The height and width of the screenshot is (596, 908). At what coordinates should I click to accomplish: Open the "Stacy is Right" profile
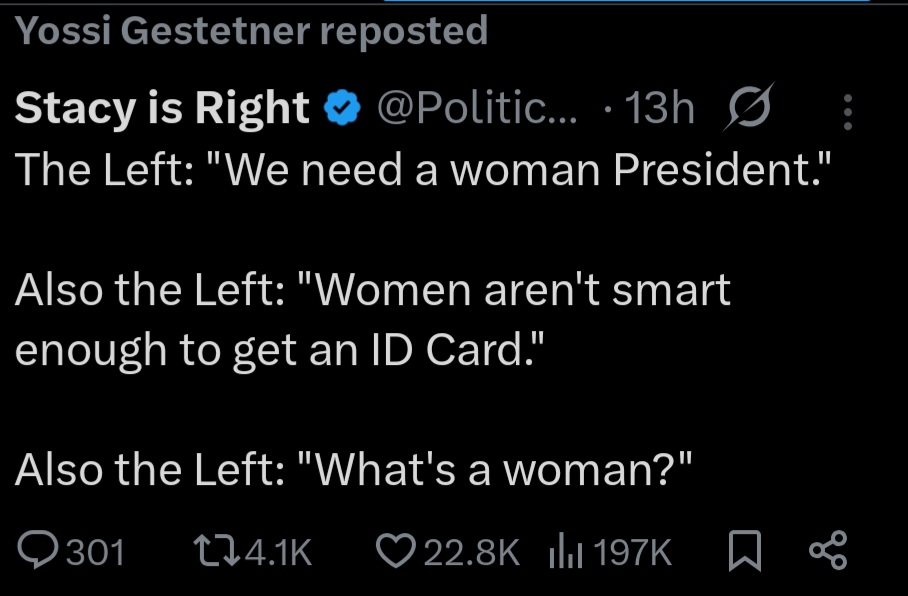[x=162, y=108]
